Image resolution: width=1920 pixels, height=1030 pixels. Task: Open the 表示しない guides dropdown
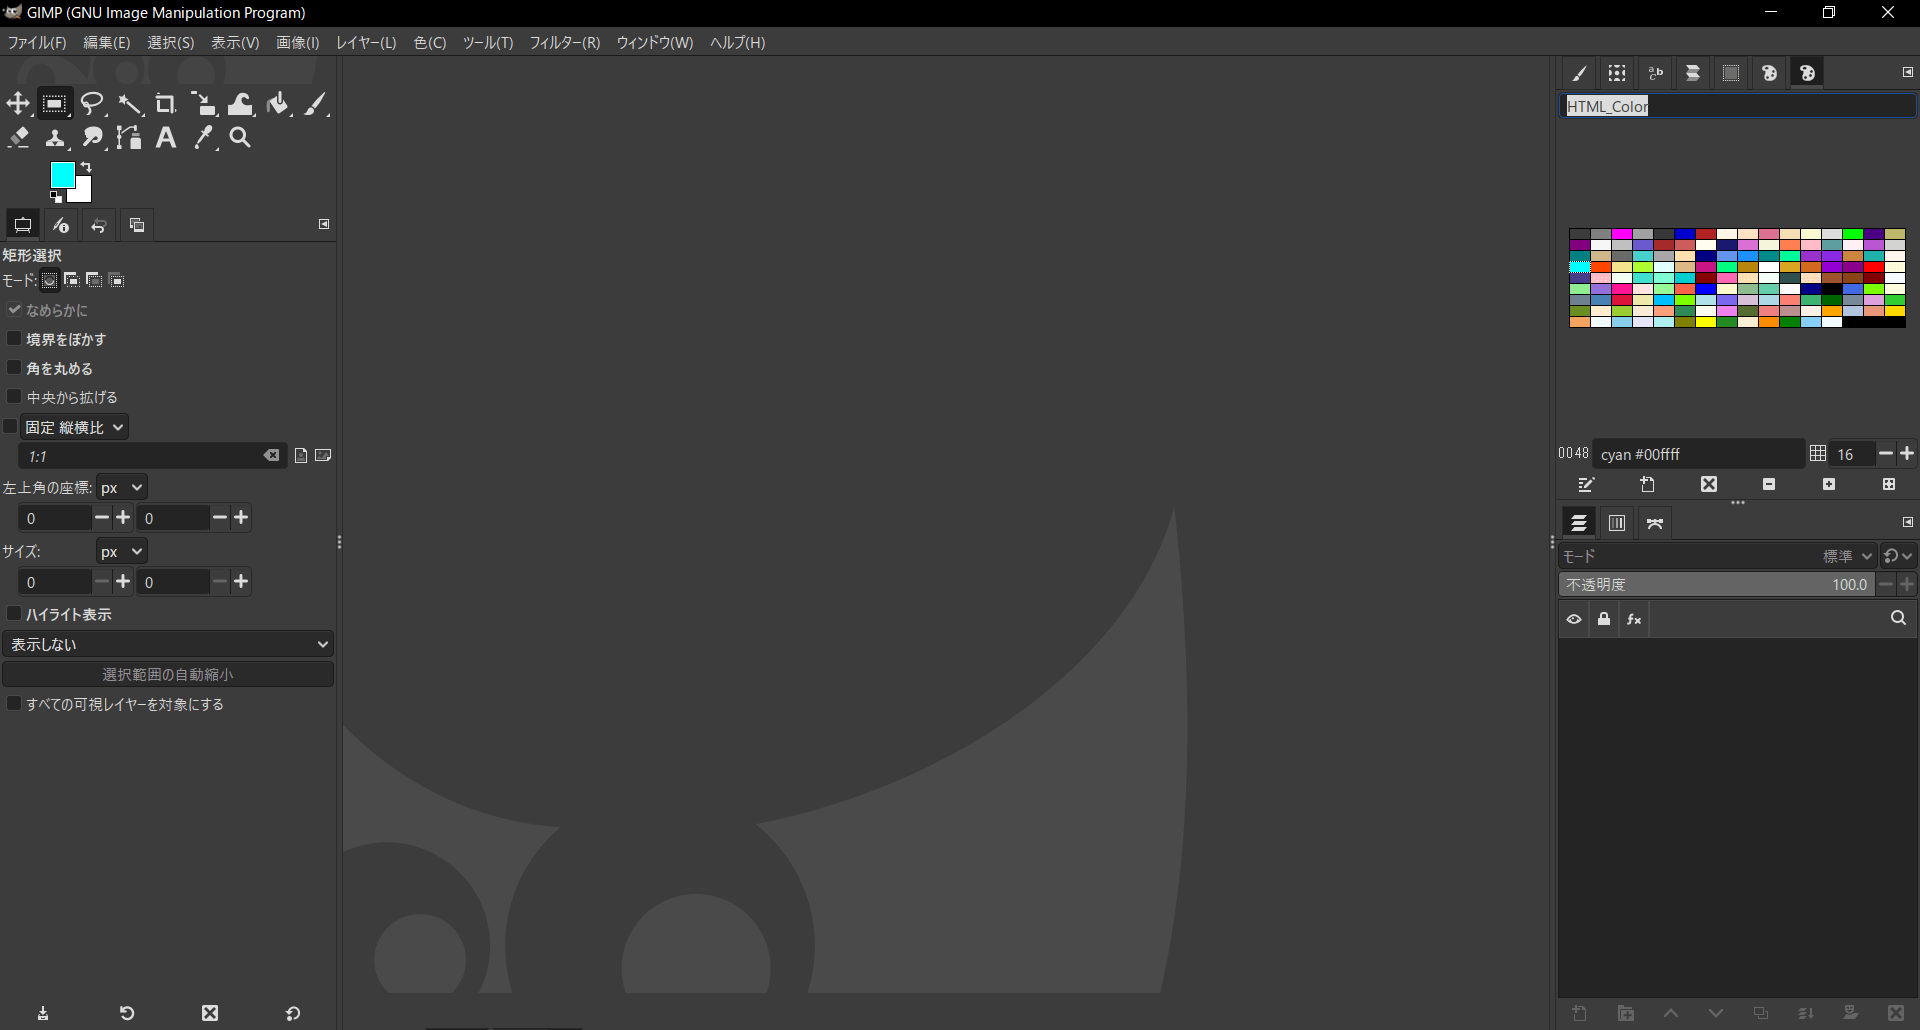pos(168,644)
